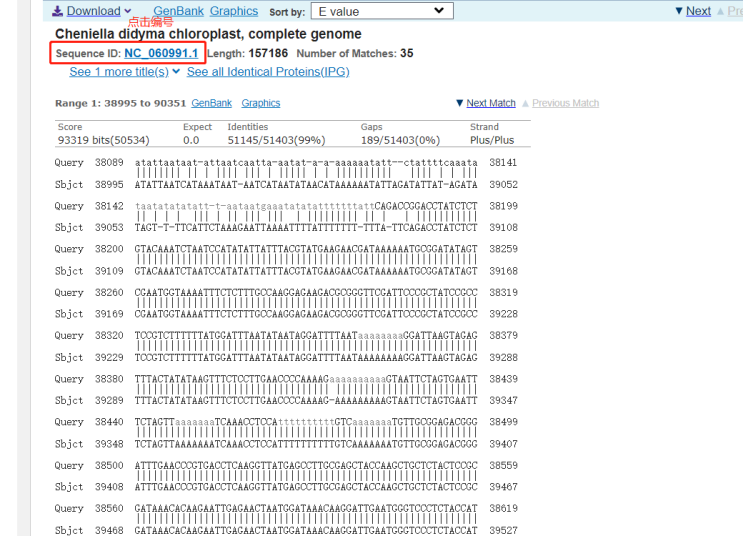Click Sbjct end position 39527
Screen dimensions: 743x536
coord(503,530)
